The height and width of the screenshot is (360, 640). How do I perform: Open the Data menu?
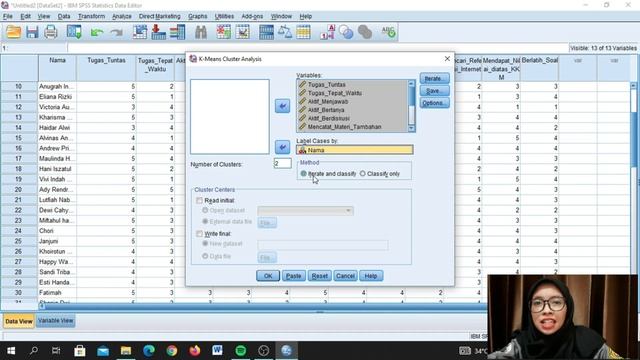coord(64,16)
